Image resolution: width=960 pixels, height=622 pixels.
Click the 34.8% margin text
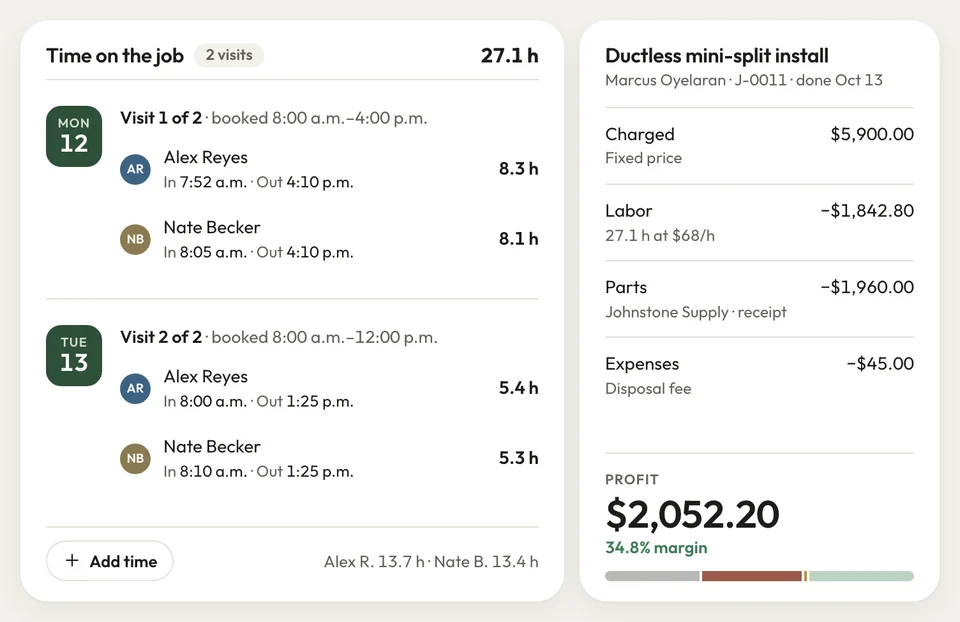tap(656, 547)
